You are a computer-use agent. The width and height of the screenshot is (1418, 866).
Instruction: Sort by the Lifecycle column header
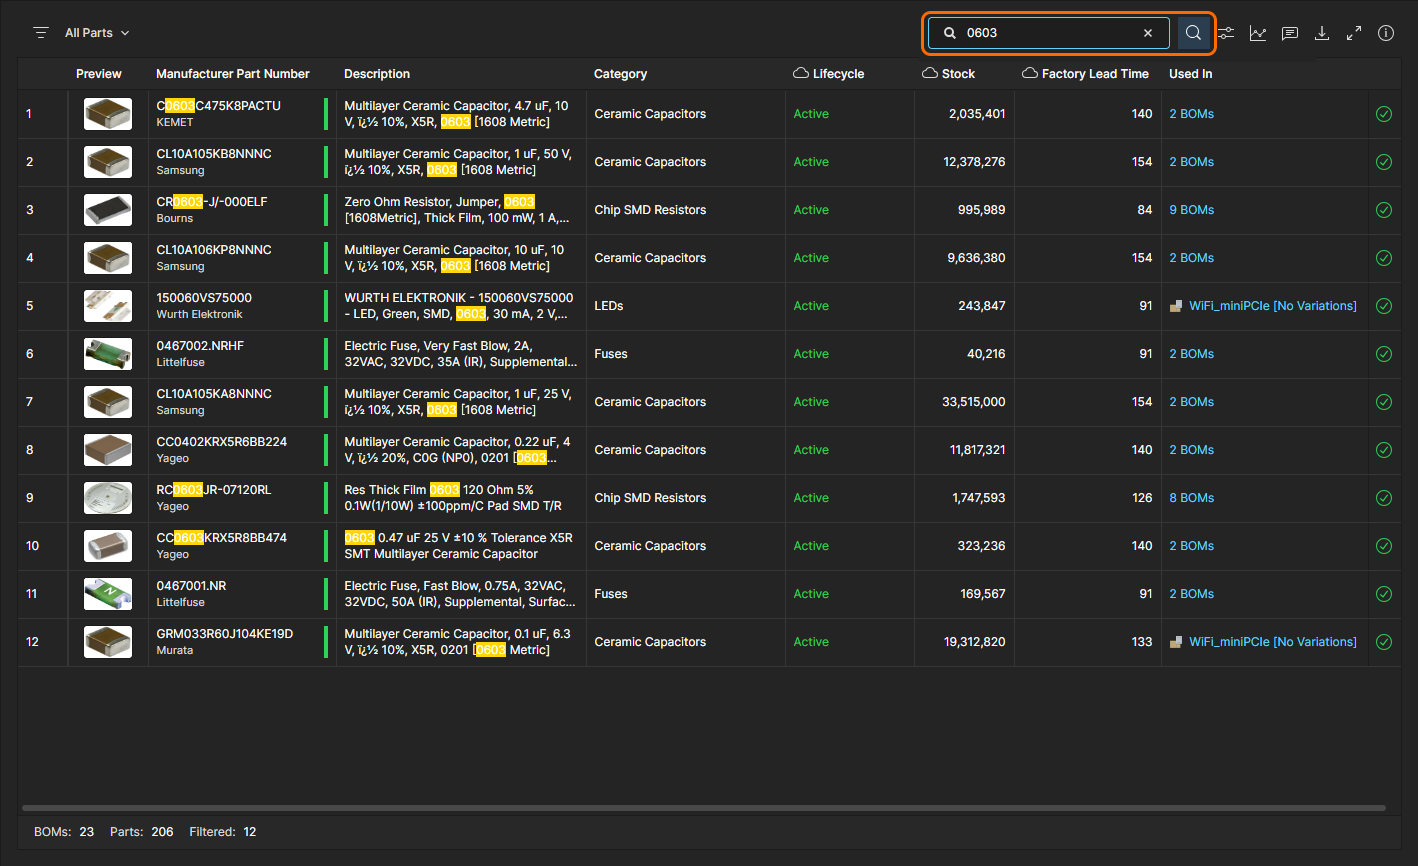[838, 74]
